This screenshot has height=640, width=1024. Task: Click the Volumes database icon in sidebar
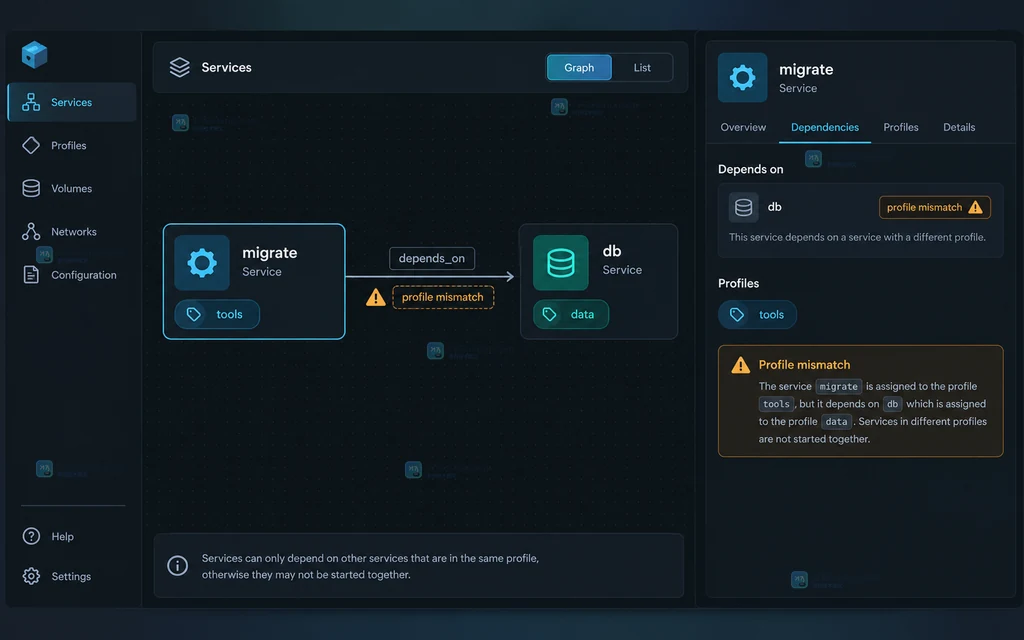click(31, 188)
